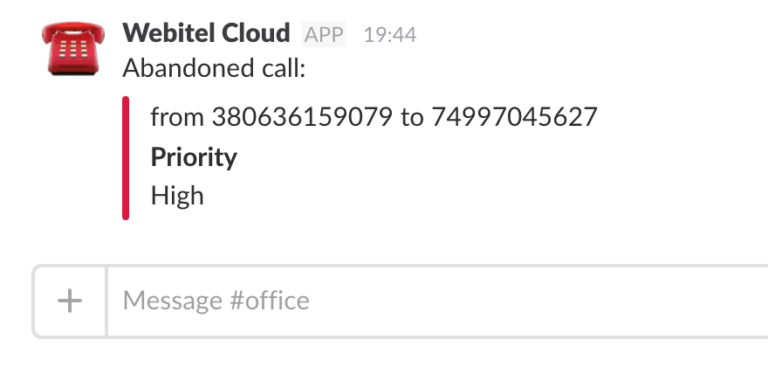Open the 19:44 message timestamp link
The image size is (768, 367).
[390, 35]
